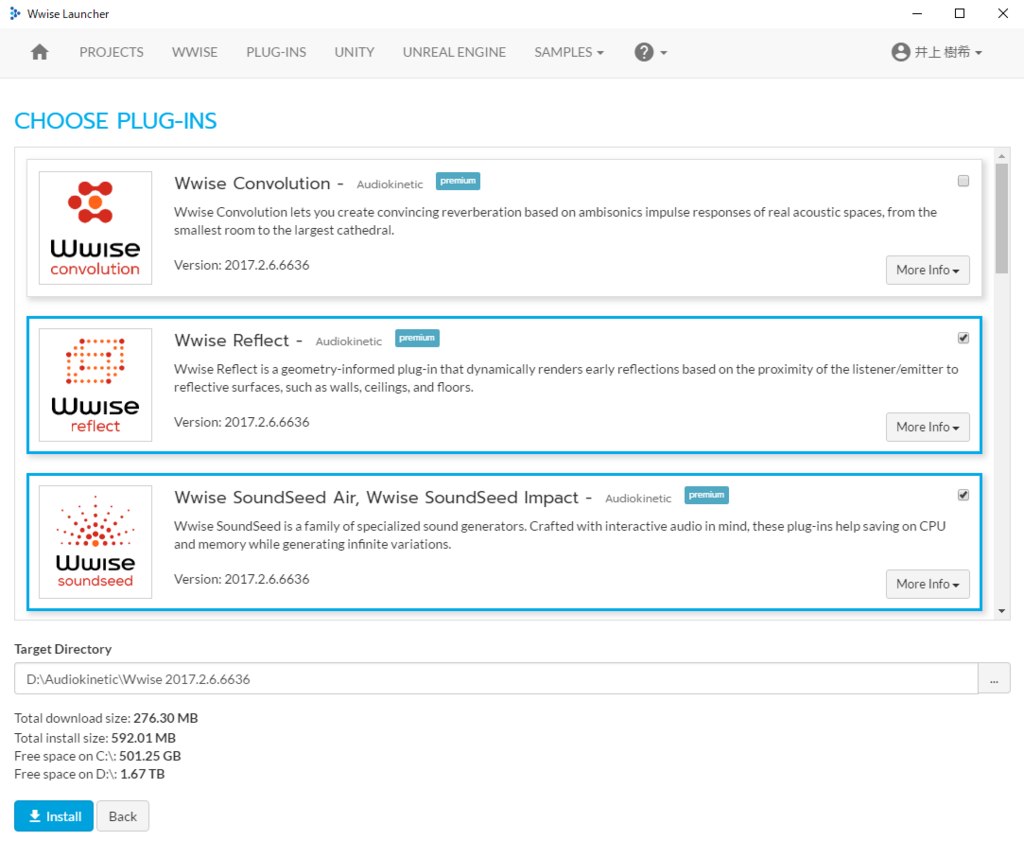Click the Free space on D:\ 1.67 TB text

[89, 774]
